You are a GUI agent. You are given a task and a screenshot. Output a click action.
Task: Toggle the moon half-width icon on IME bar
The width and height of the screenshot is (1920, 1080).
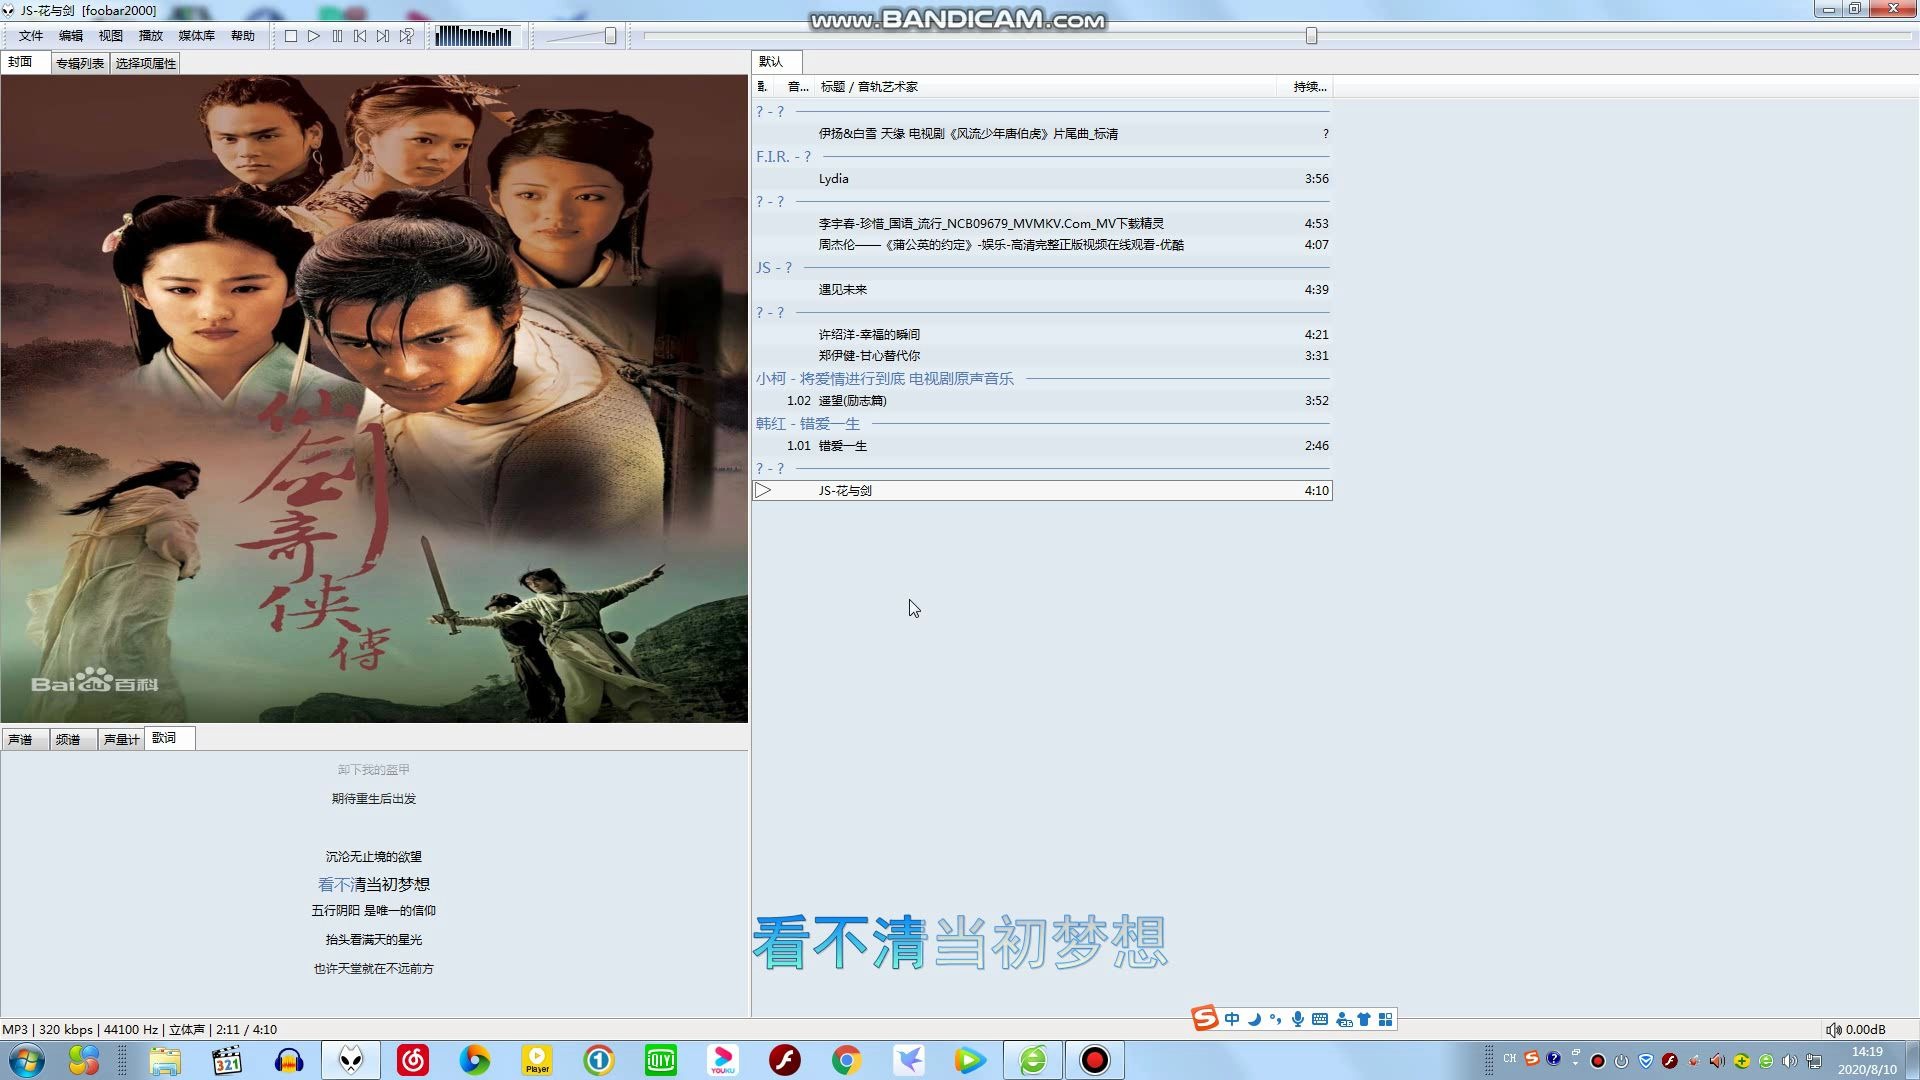(1254, 1019)
